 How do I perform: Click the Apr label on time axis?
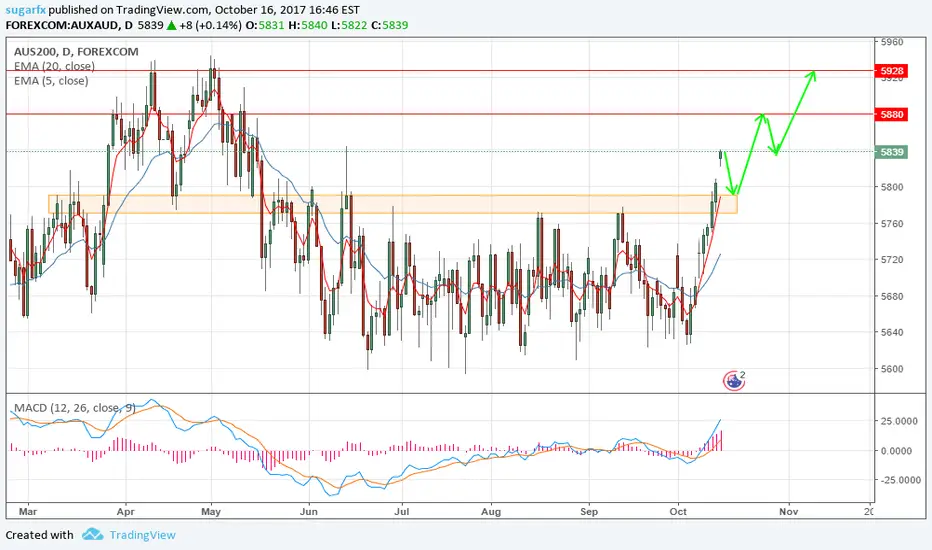(125, 511)
